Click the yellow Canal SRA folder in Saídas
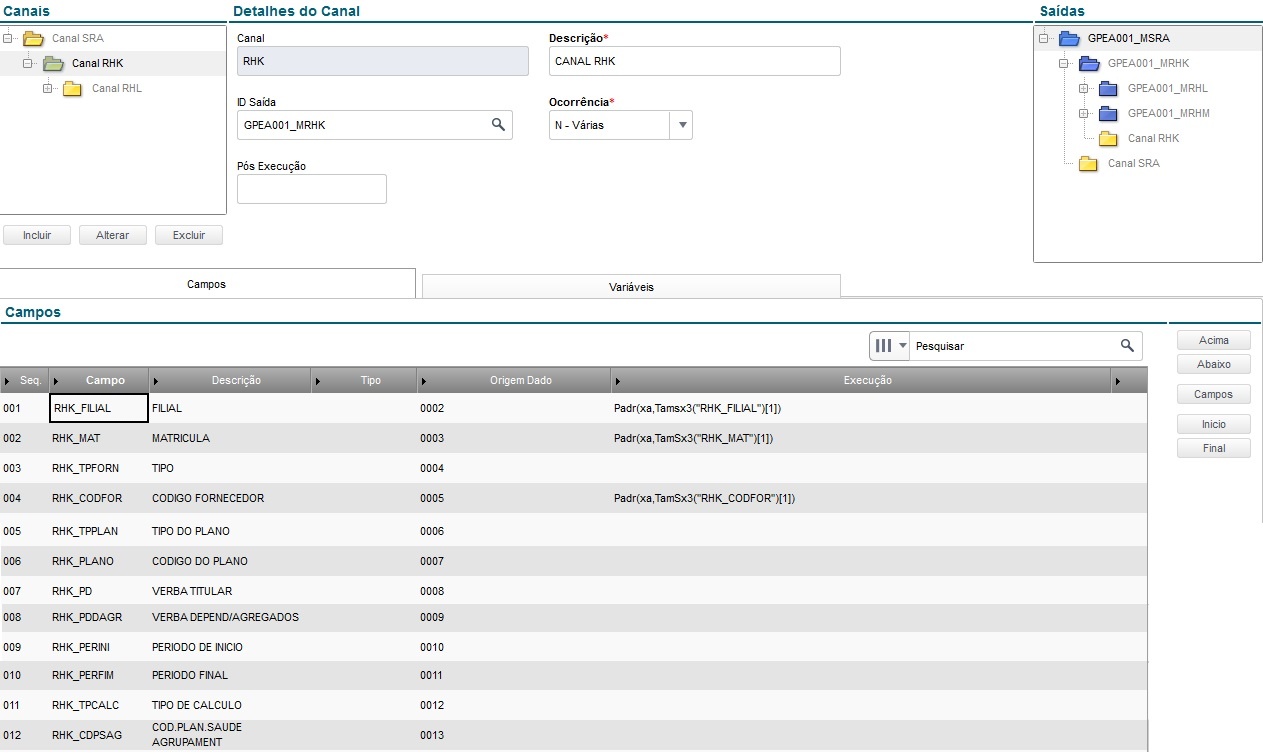 [1088, 164]
